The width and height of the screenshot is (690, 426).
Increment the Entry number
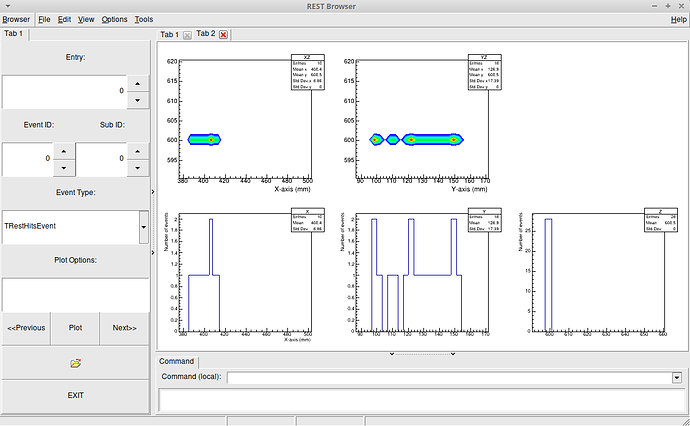[x=138, y=84]
